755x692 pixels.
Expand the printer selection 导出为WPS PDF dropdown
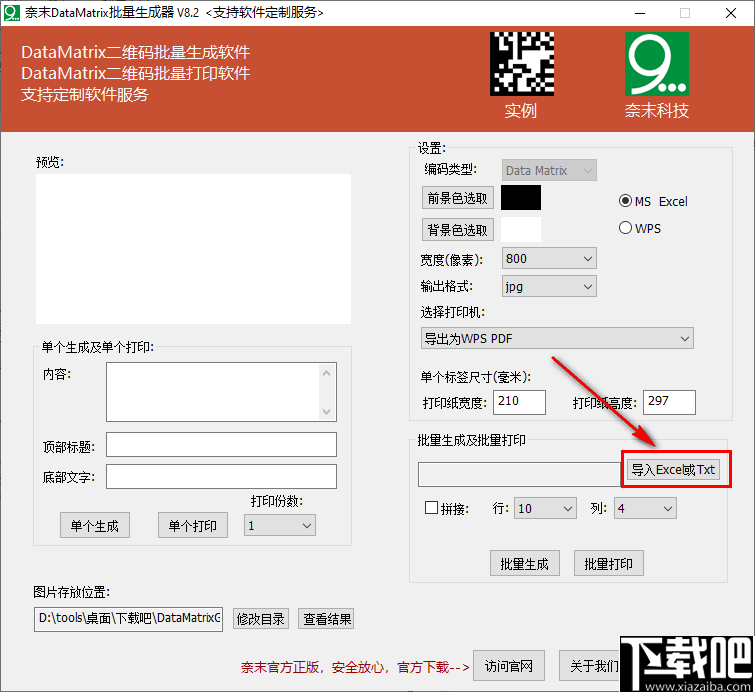coord(557,339)
